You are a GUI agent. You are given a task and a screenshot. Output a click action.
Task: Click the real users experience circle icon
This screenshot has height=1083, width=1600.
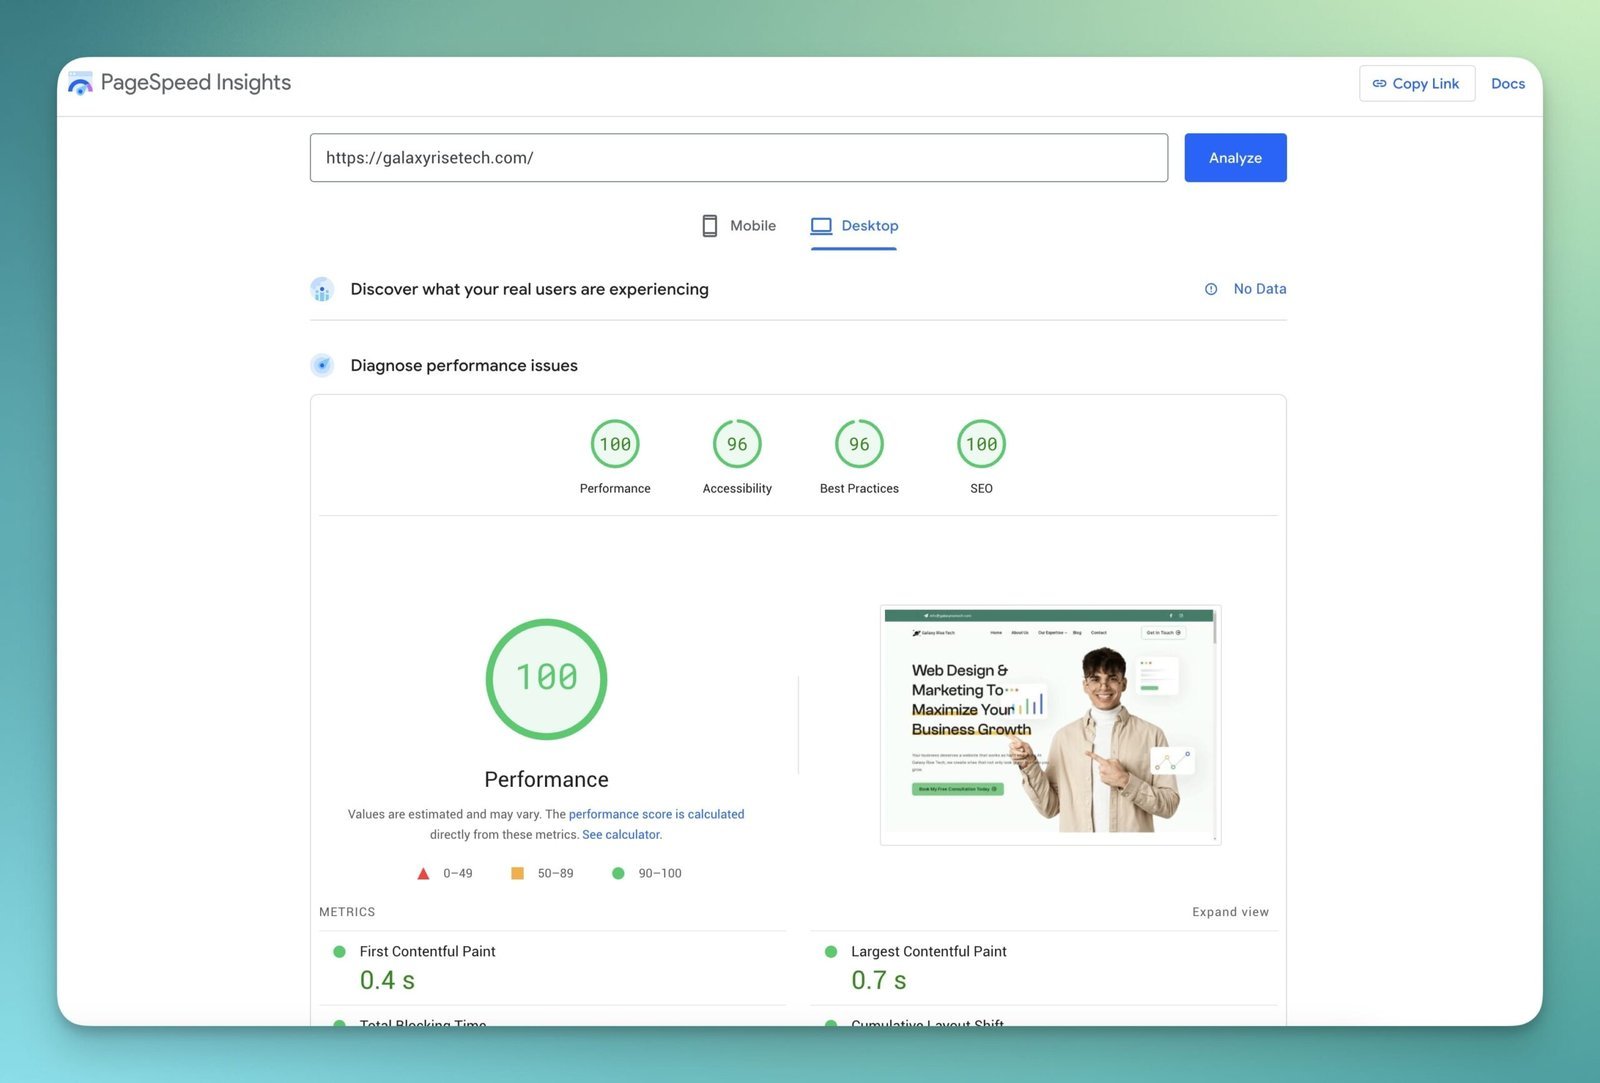pyautogui.click(x=322, y=289)
